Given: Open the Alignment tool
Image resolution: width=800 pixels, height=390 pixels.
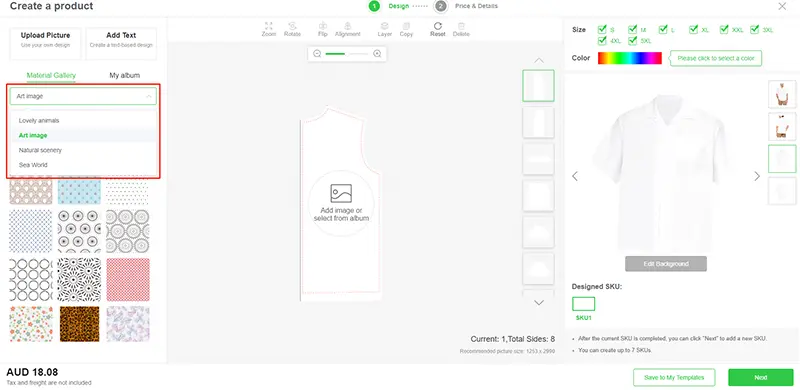Looking at the screenshot, I should [347, 29].
